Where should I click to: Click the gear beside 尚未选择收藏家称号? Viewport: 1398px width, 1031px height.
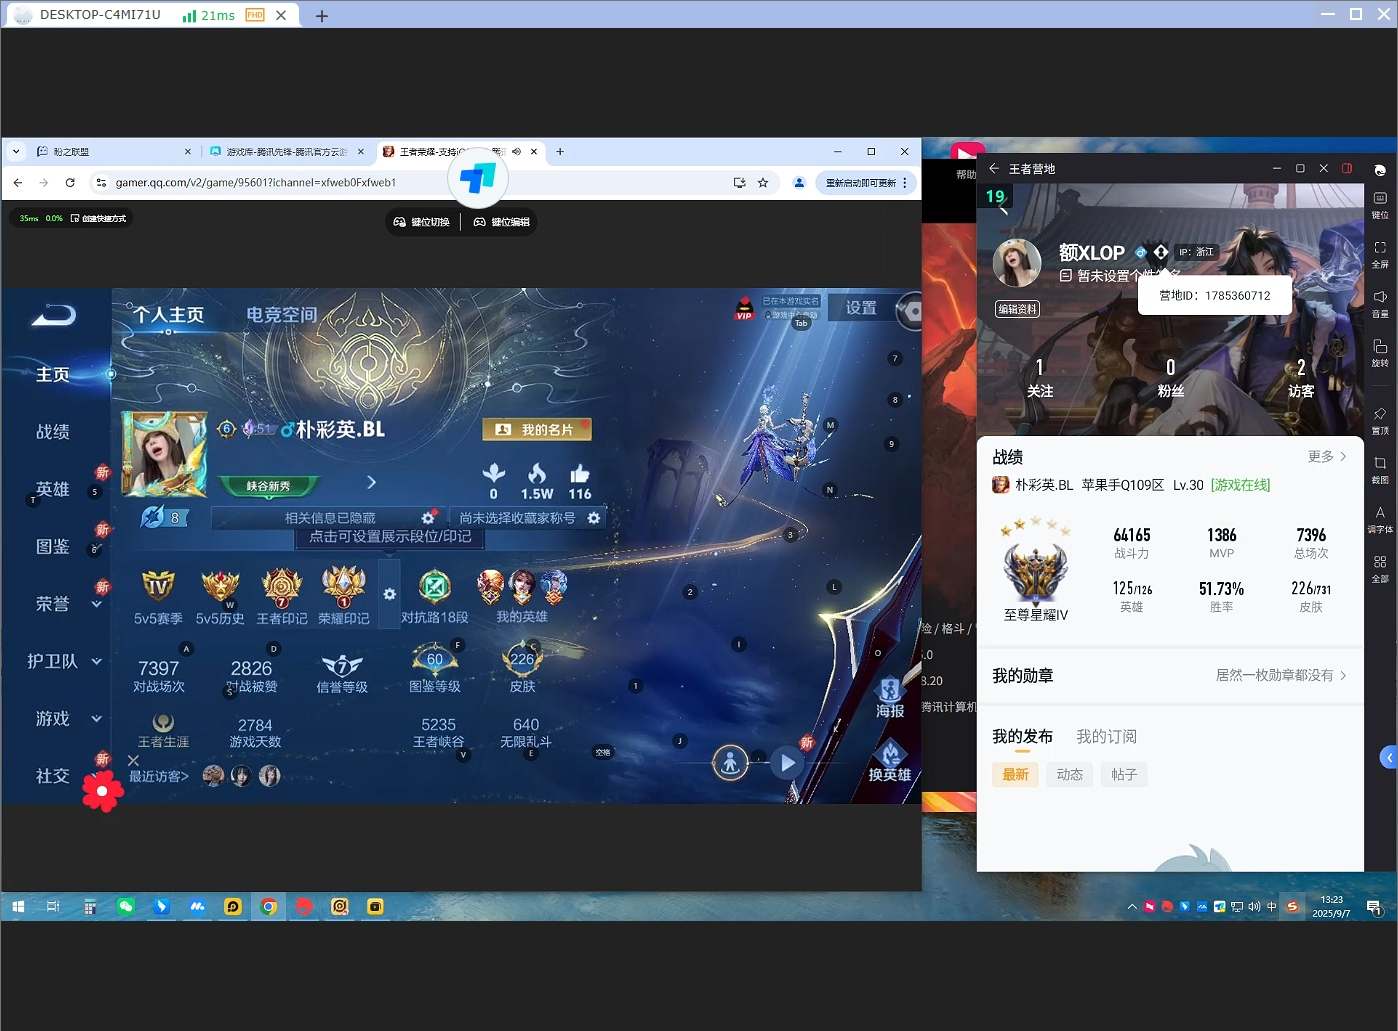click(594, 518)
